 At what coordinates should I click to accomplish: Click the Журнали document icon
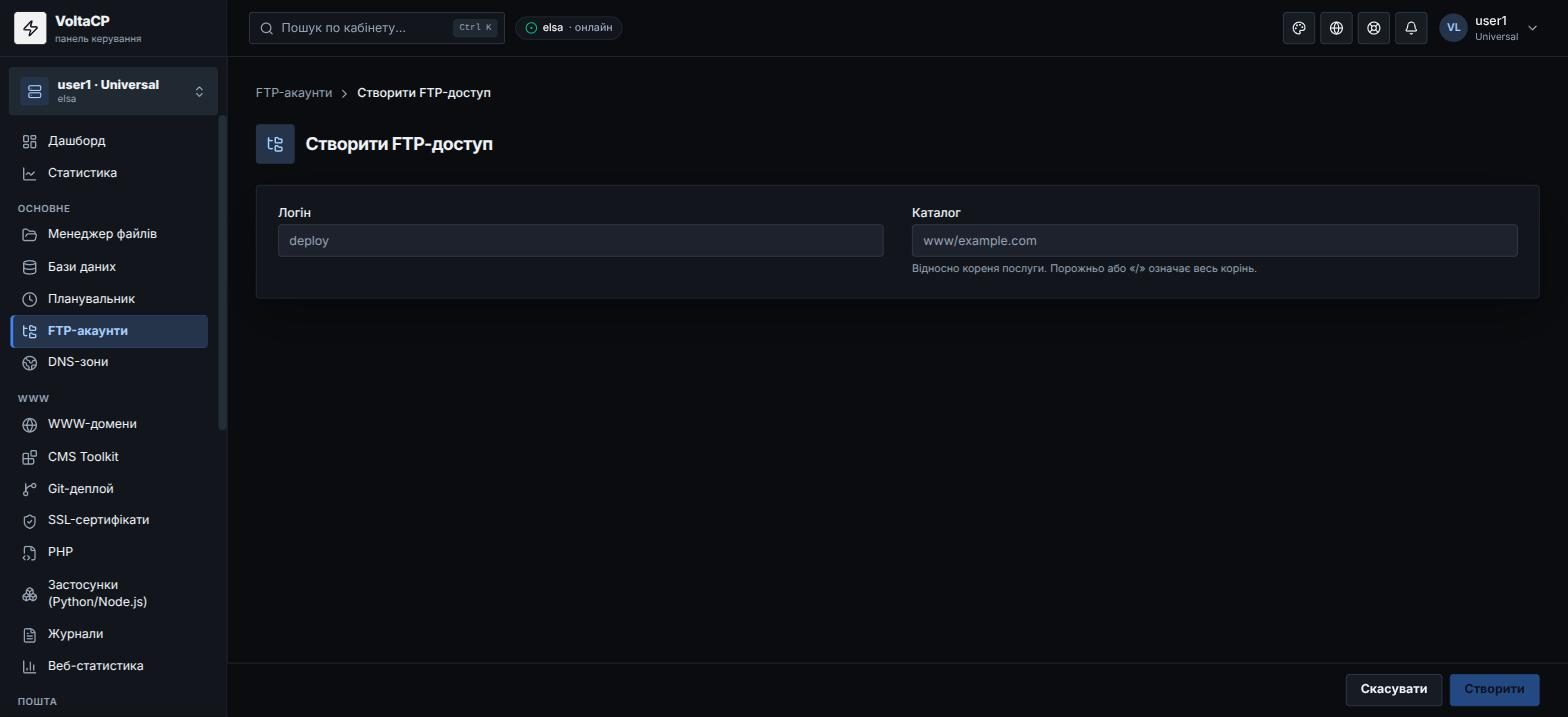click(30, 635)
